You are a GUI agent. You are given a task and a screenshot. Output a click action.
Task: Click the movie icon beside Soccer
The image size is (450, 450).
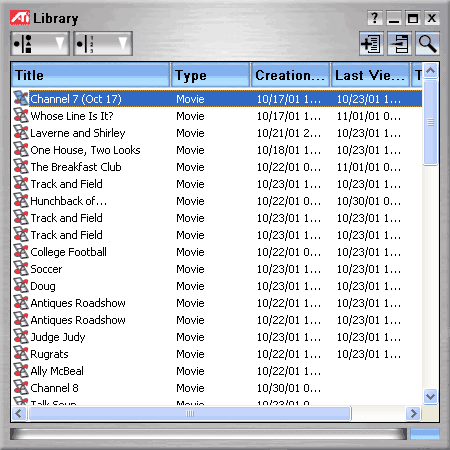21,269
